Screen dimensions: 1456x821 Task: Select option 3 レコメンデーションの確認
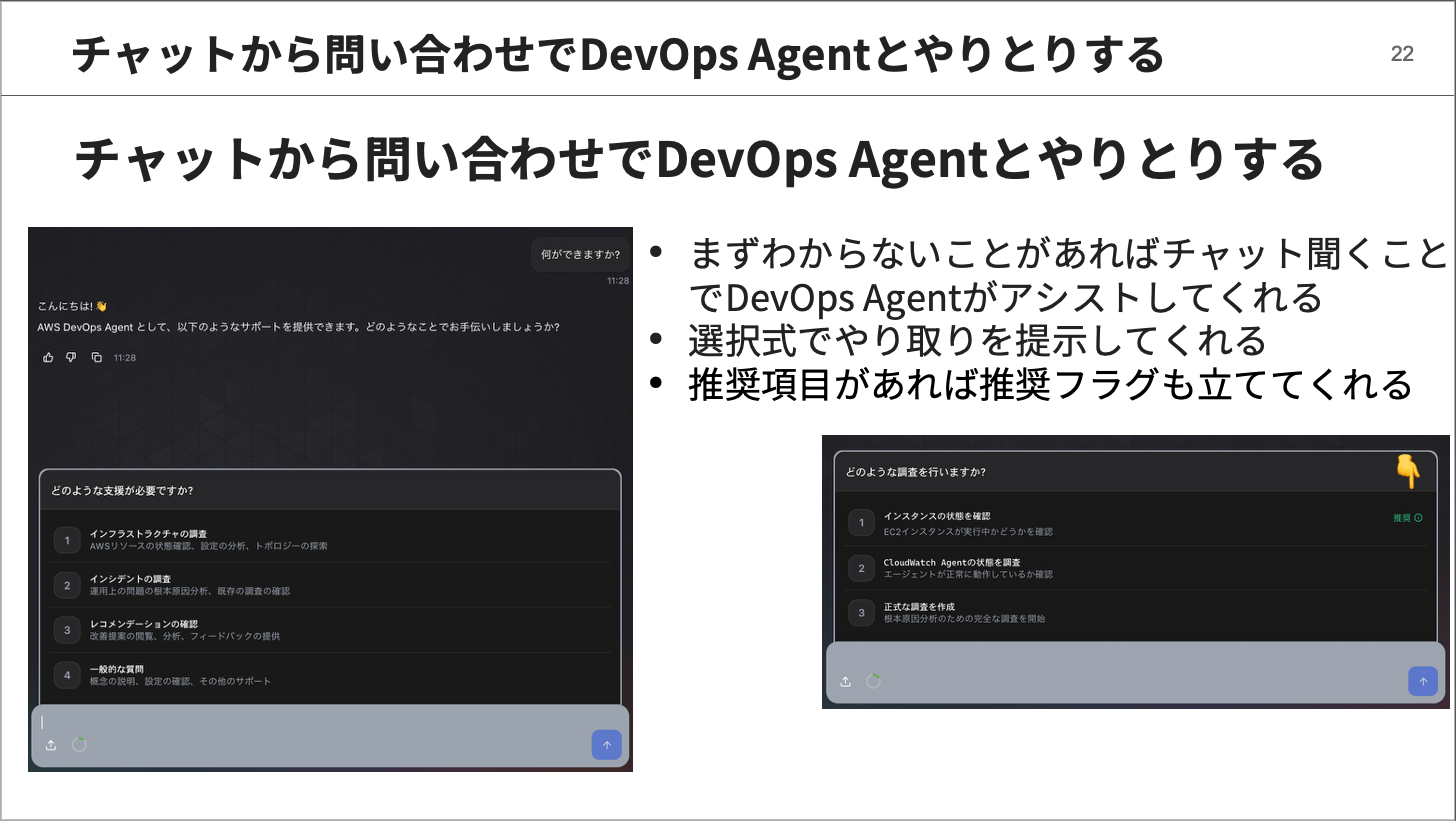tap(331, 630)
